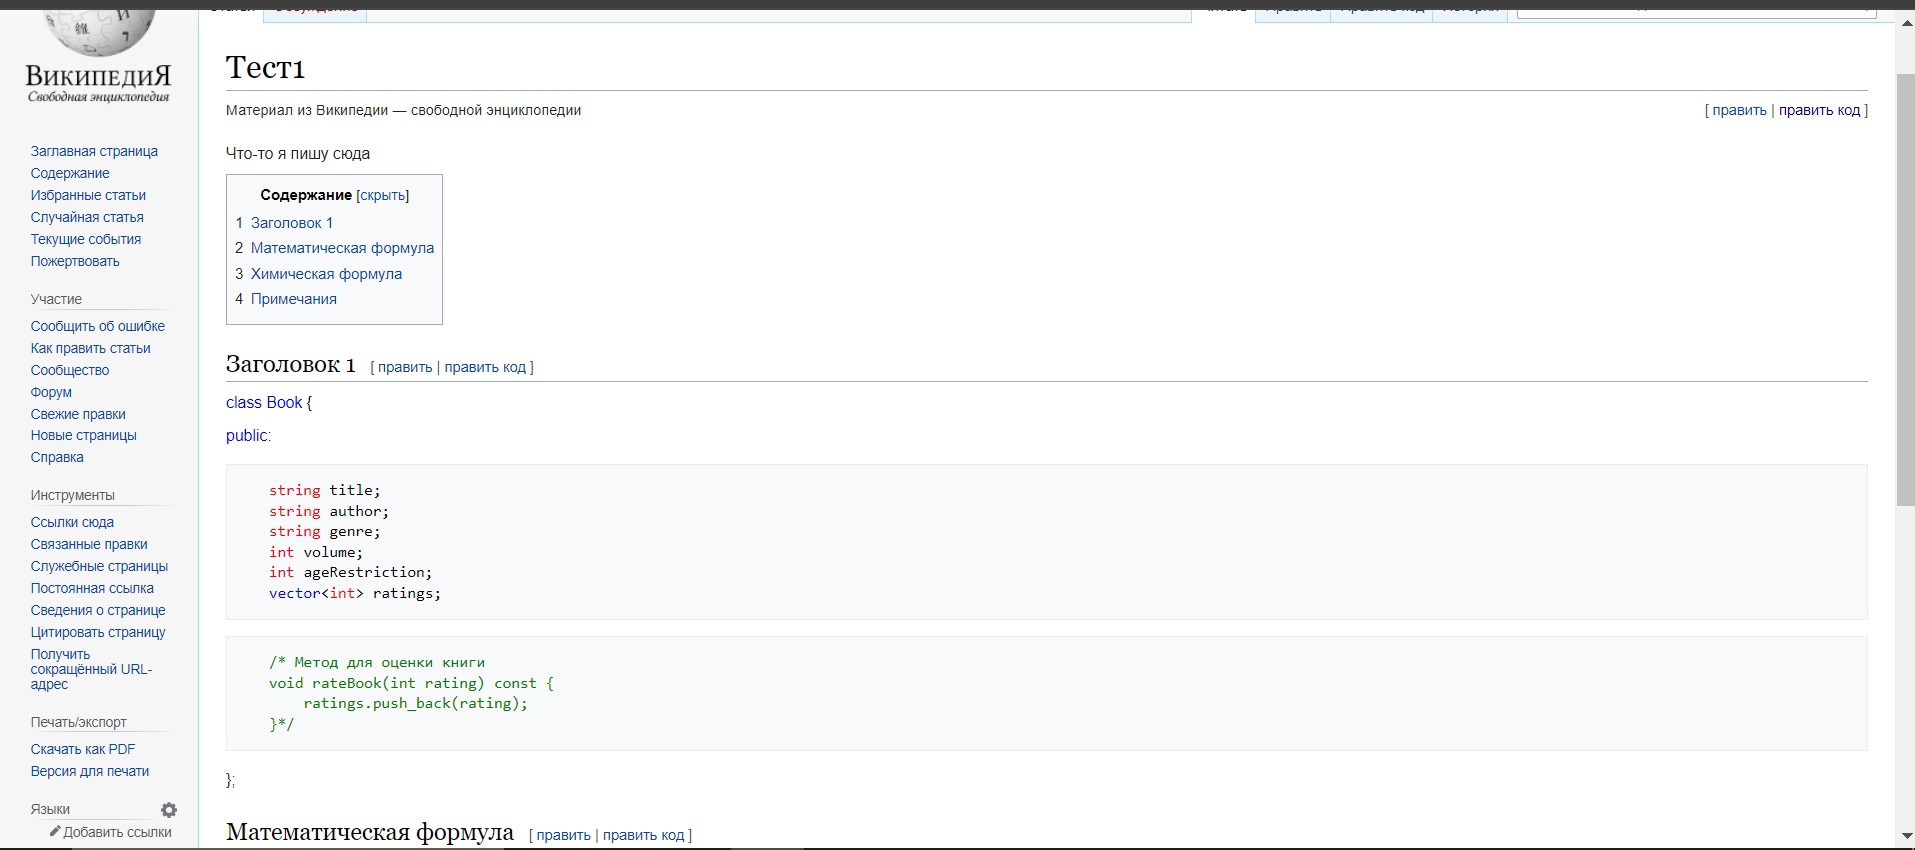Viewport: 1915px width, 850px height.
Task: Open Служебные страницы
Action: tap(99, 566)
